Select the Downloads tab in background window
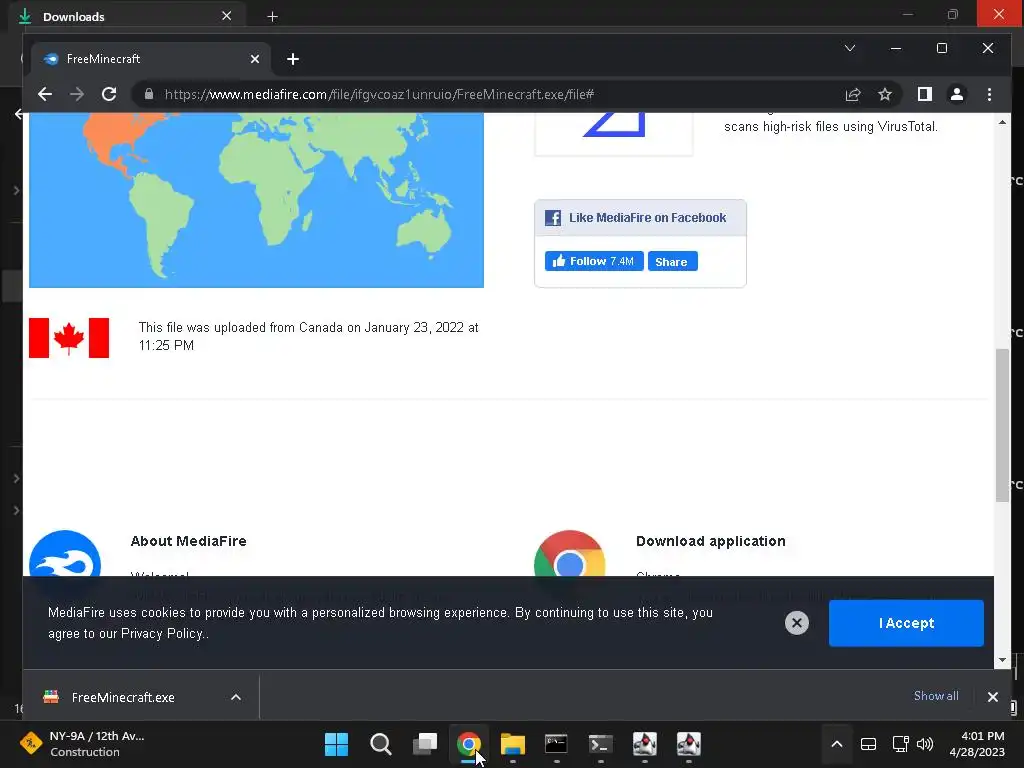The width and height of the screenshot is (1024, 768). point(127,16)
